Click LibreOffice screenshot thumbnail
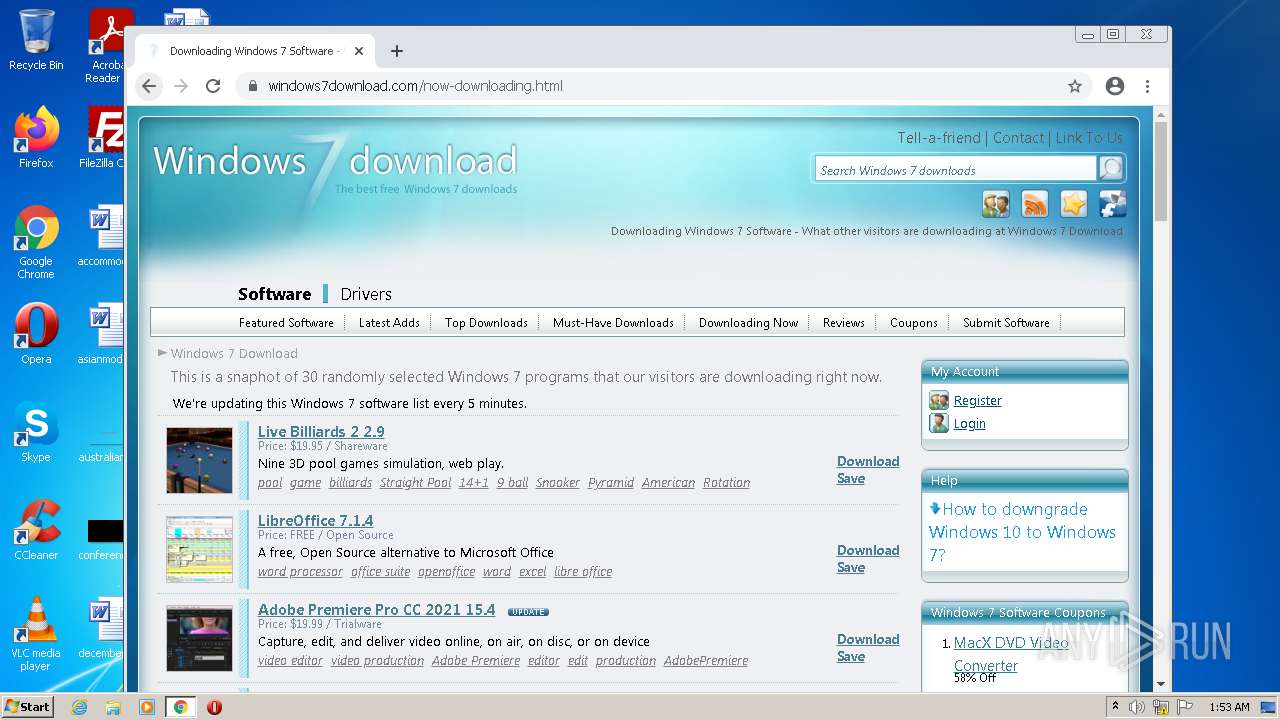The width and height of the screenshot is (1280, 720). coord(199,549)
